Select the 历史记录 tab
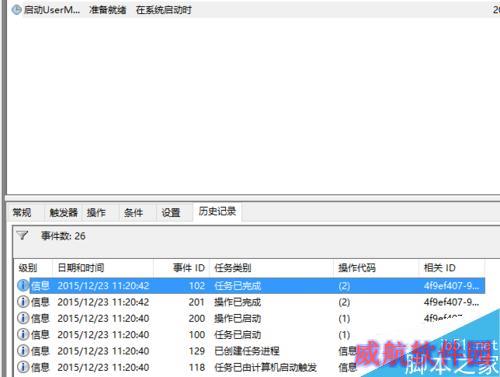This screenshot has height=377, width=500. point(217,211)
